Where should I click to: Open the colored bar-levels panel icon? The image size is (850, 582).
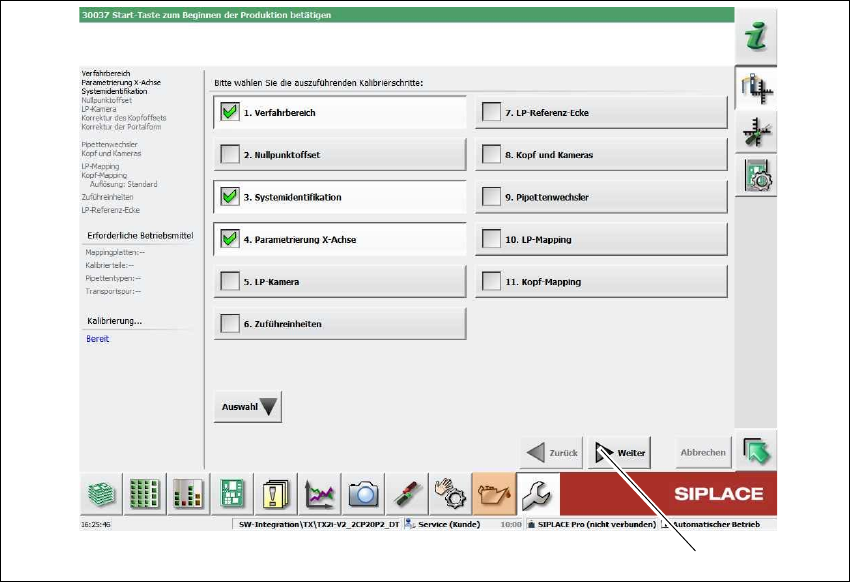[x=188, y=494]
